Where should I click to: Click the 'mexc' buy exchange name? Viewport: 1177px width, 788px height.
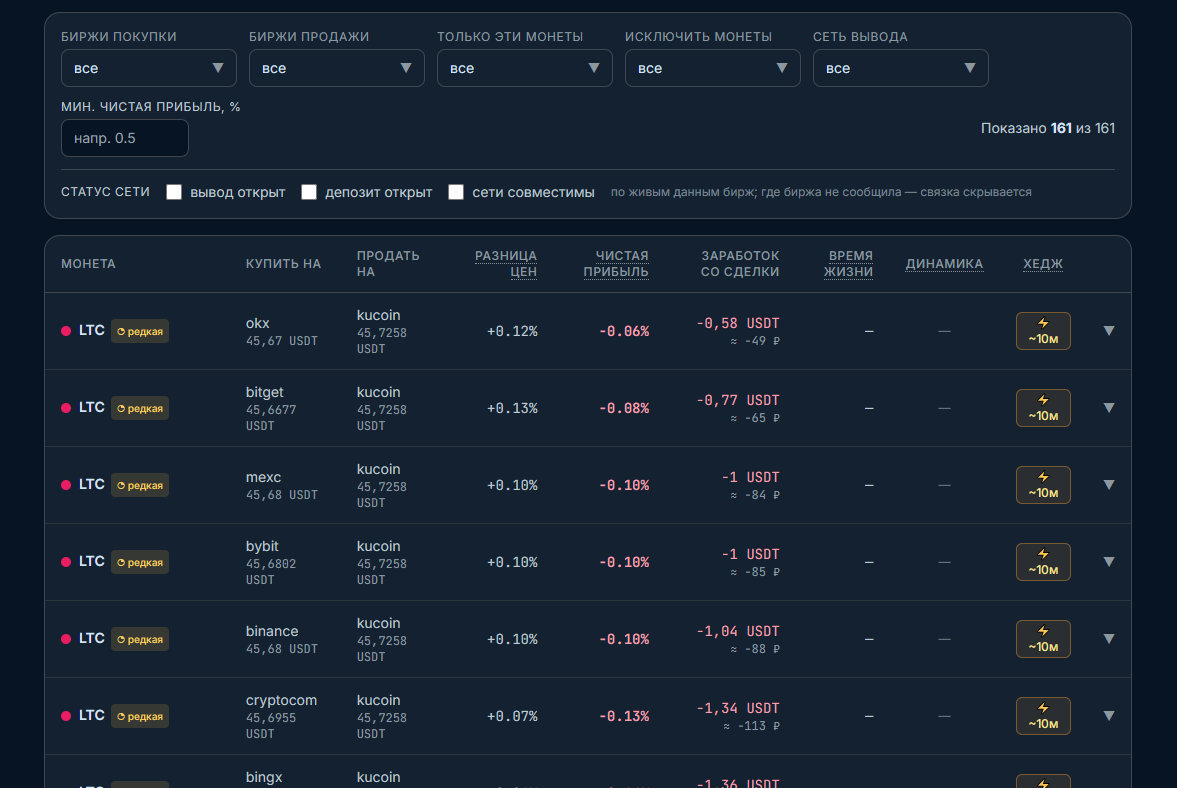click(263, 477)
